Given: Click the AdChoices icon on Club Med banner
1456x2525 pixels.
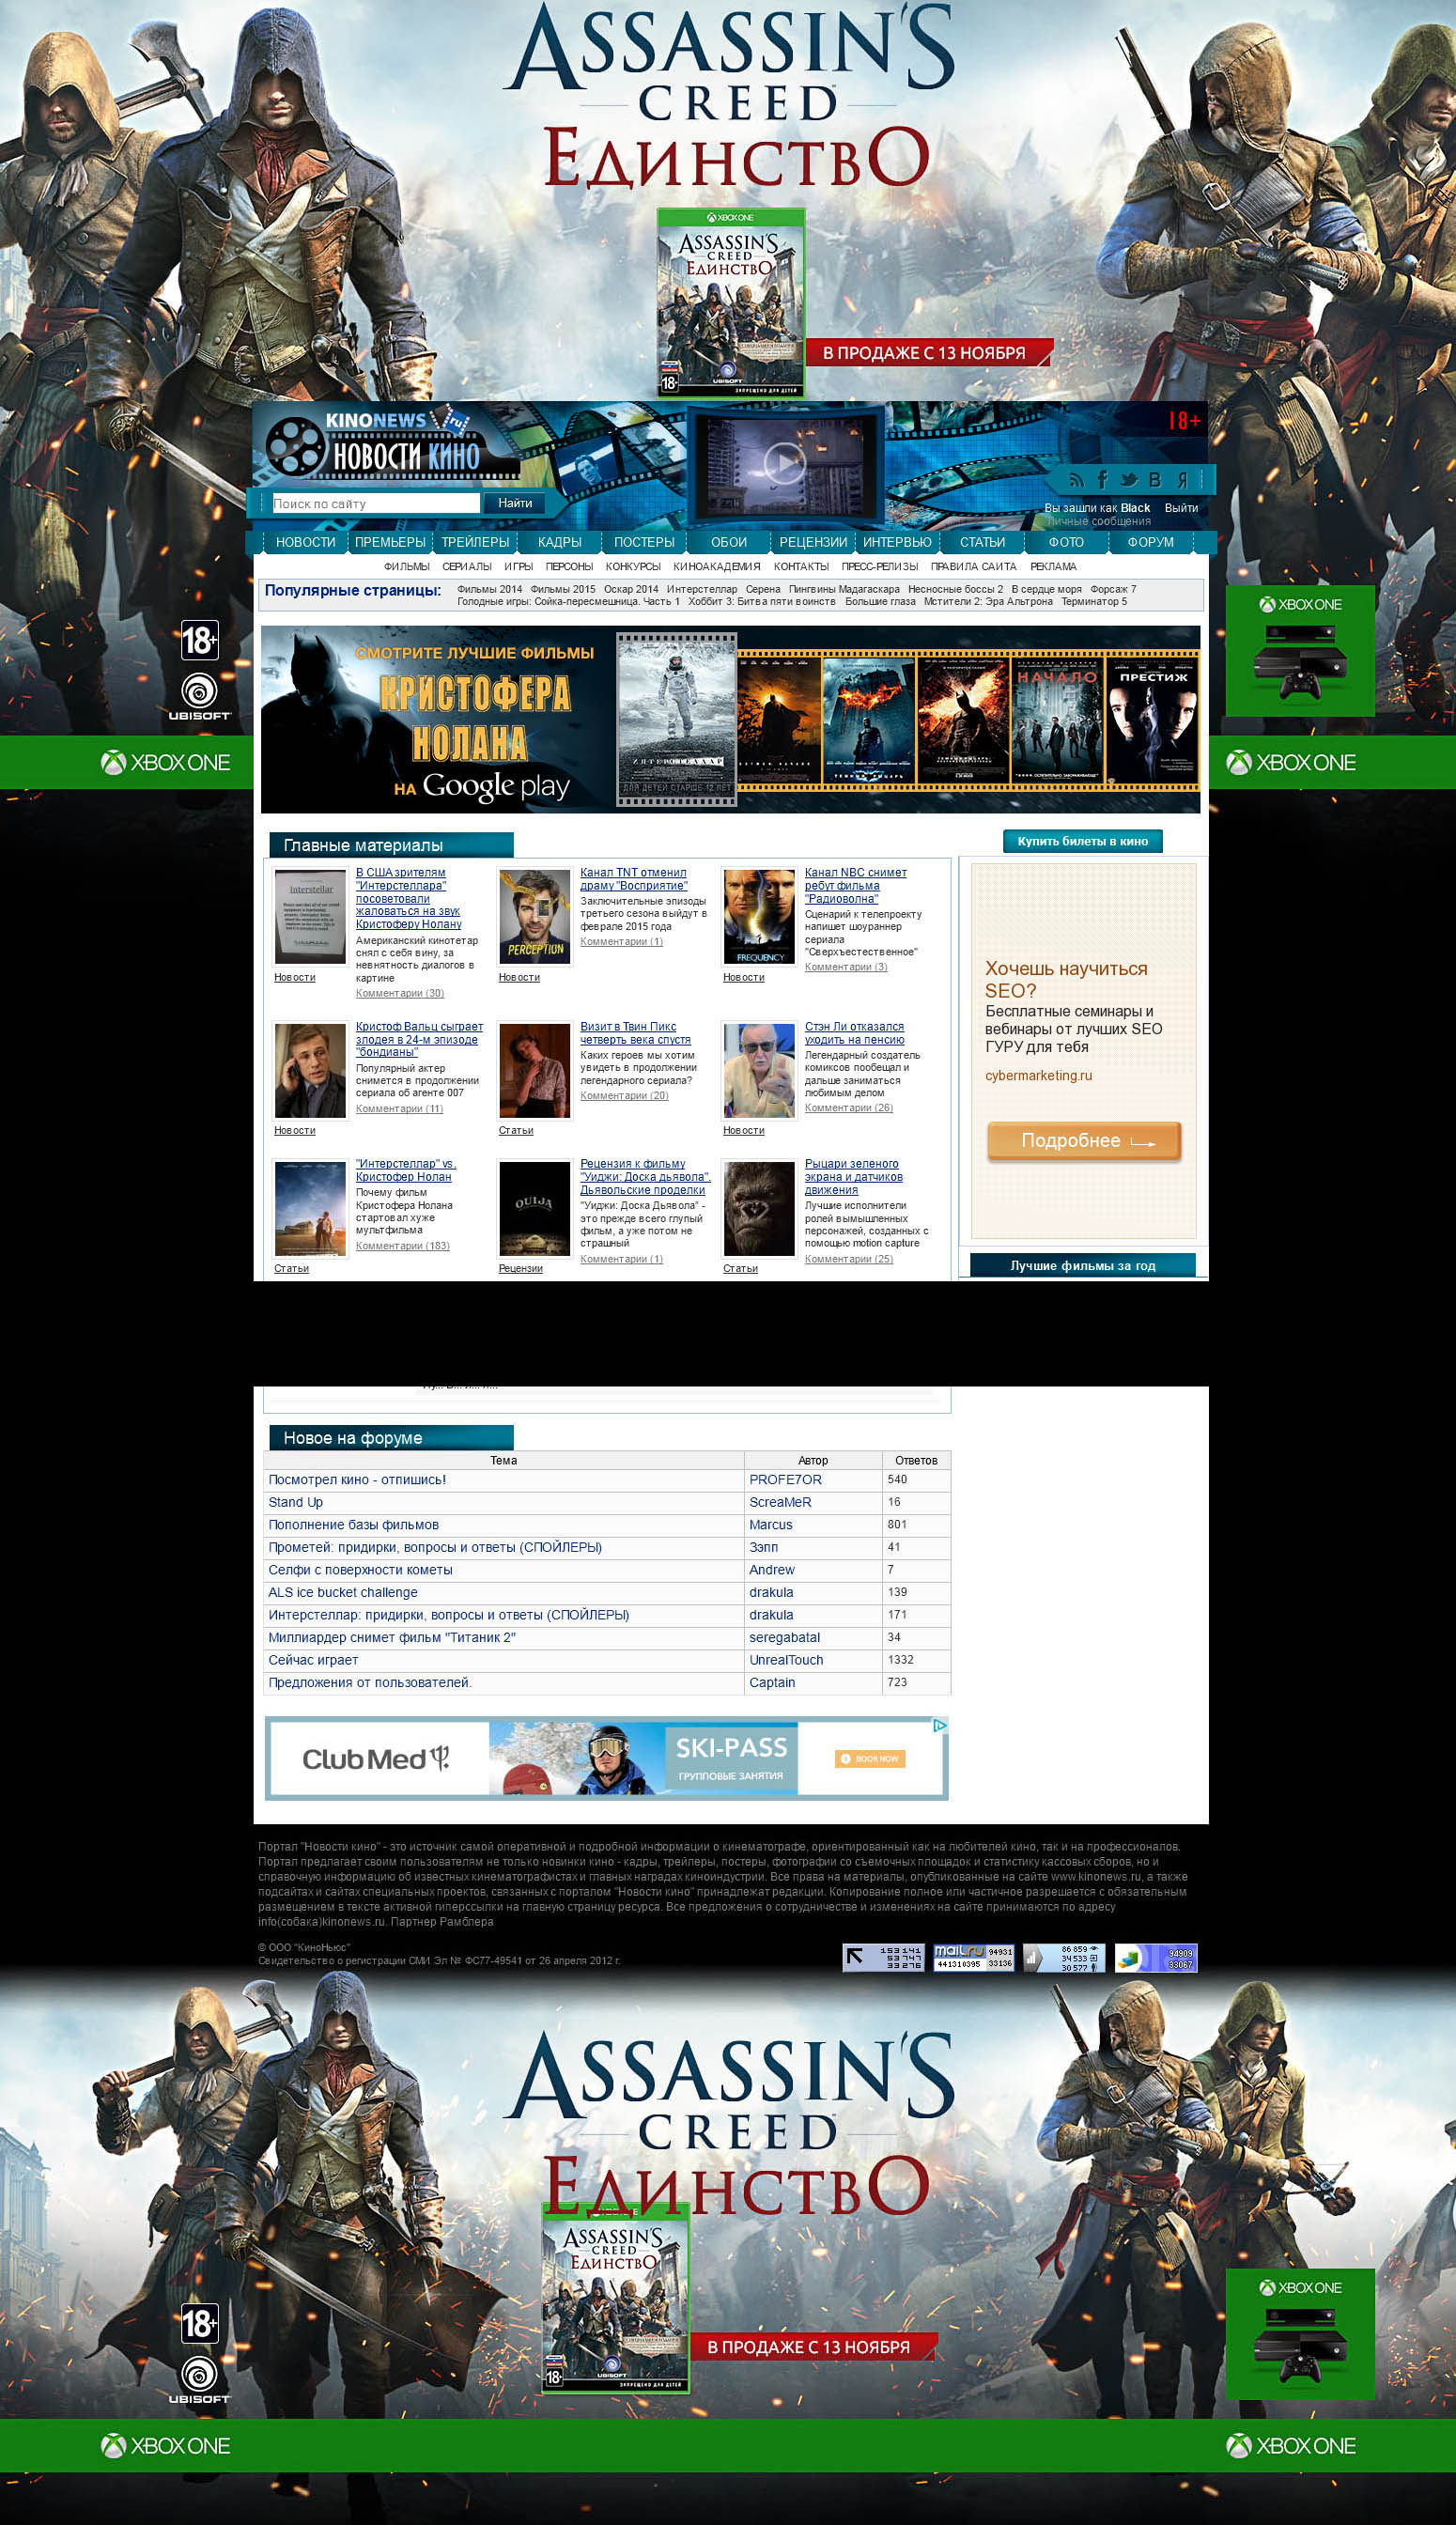Looking at the screenshot, I should tap(940, 1725).
